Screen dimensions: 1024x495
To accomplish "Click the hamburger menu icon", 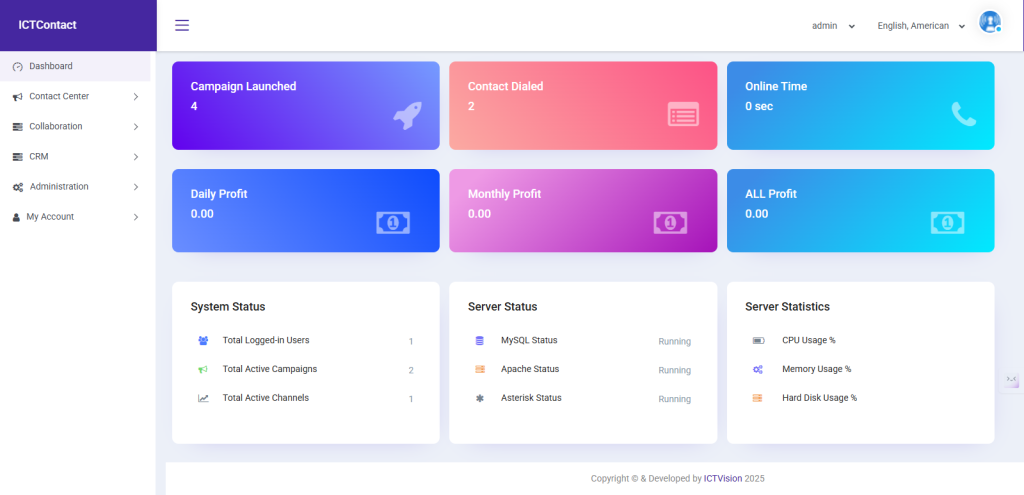I will coord(182,25).
